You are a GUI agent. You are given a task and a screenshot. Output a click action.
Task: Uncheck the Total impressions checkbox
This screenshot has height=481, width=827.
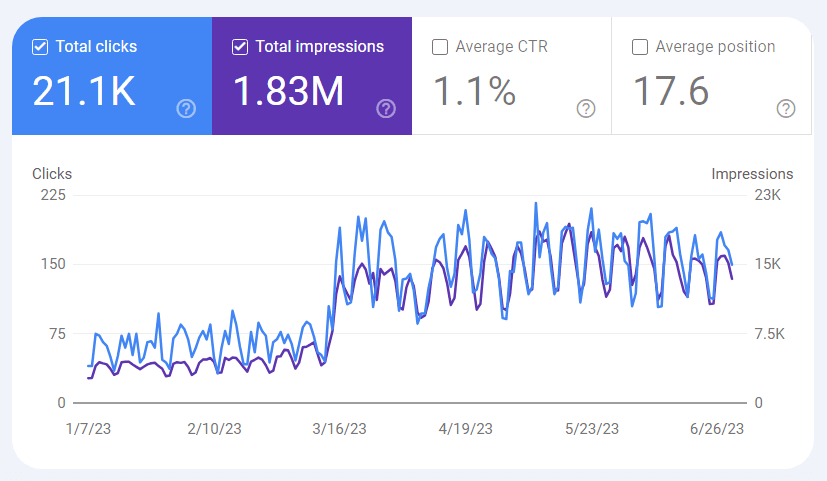[240, 47]
